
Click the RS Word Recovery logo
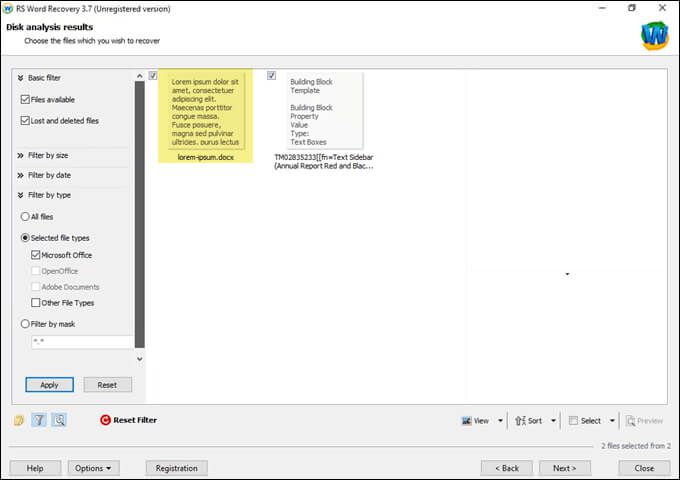[655, 36]
